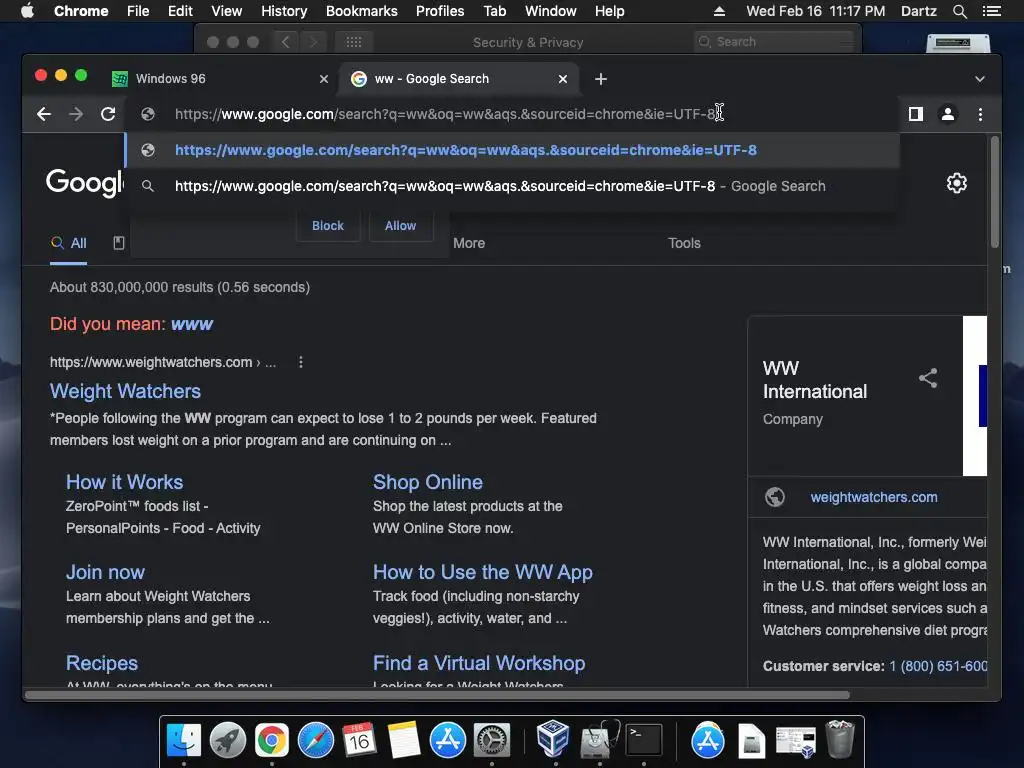Open the File menu
Viewport: 1024px width, 768px height.
click(x=138, y=11)
